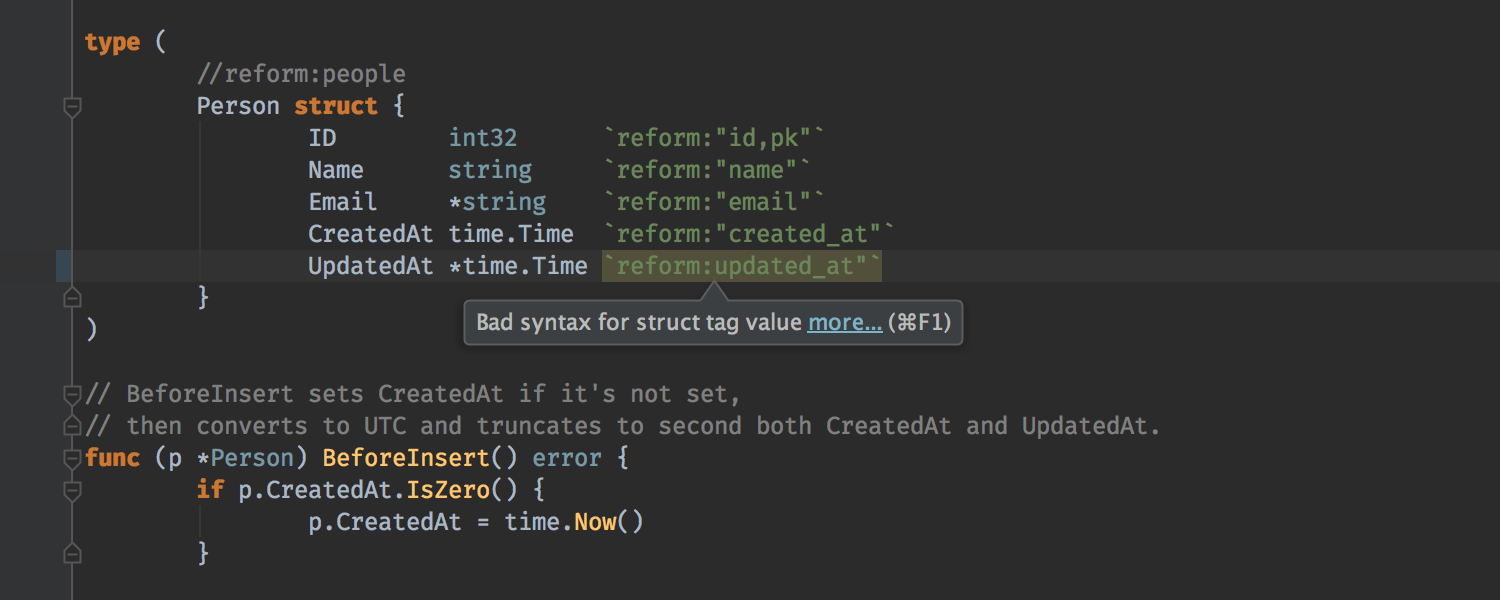Click the UpdatedAt struct field name

coord(370,266)
